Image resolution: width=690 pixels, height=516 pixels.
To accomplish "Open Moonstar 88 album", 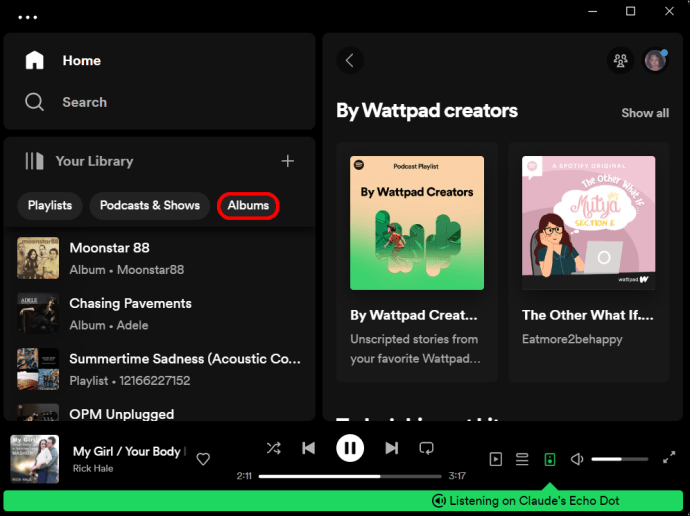I will 159,258.
